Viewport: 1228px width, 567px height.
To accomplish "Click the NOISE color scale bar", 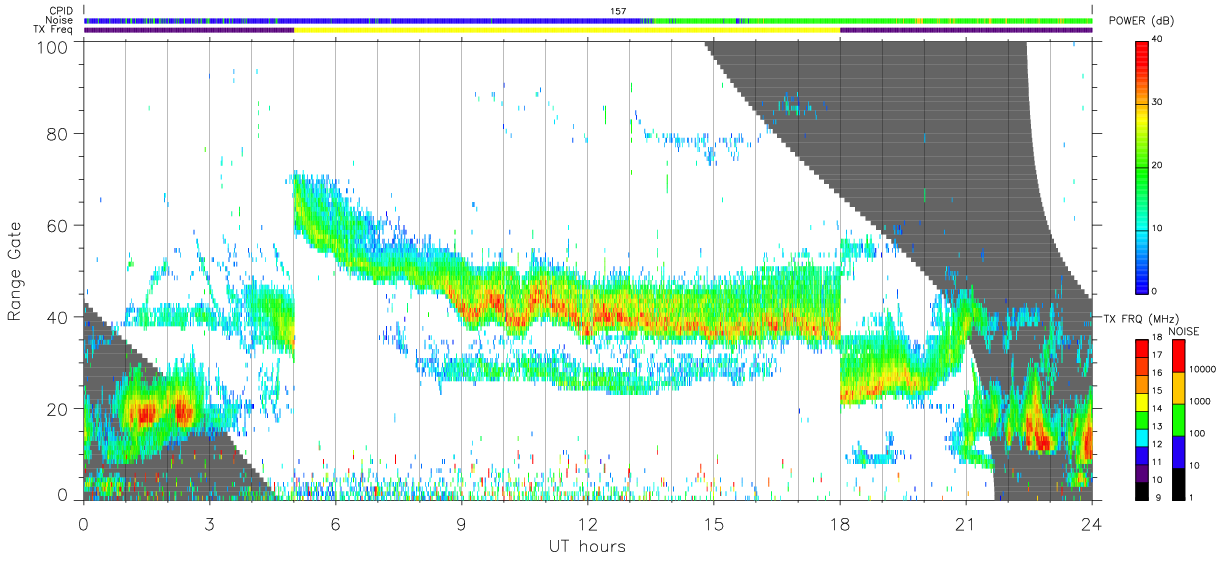I will (x=1178, y=418).
